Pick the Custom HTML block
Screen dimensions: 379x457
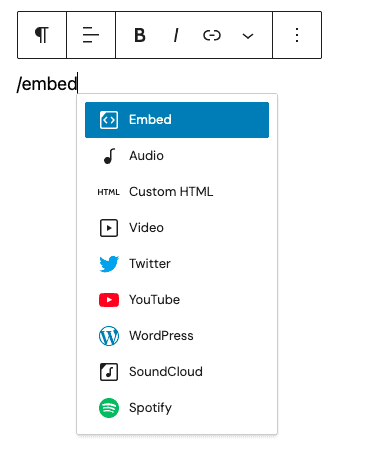click(x=177, y=192)
